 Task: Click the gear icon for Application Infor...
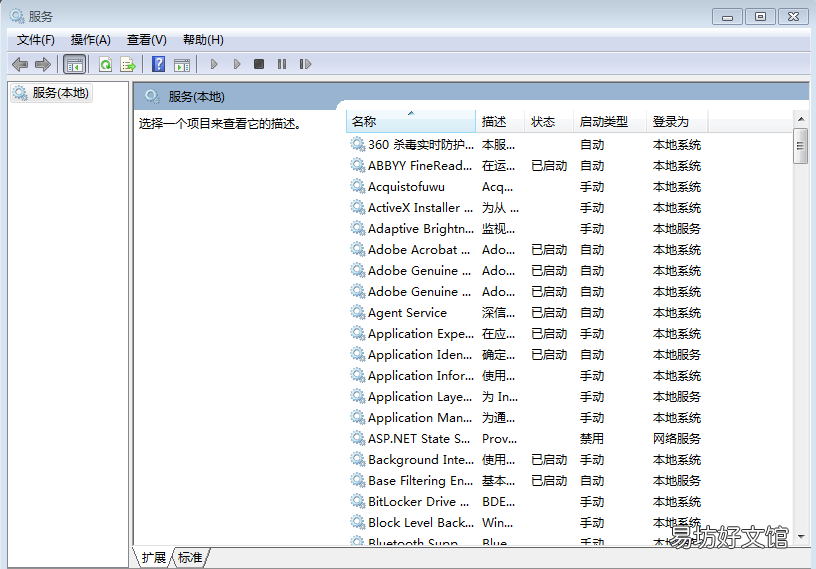click(x=358, y=375)
